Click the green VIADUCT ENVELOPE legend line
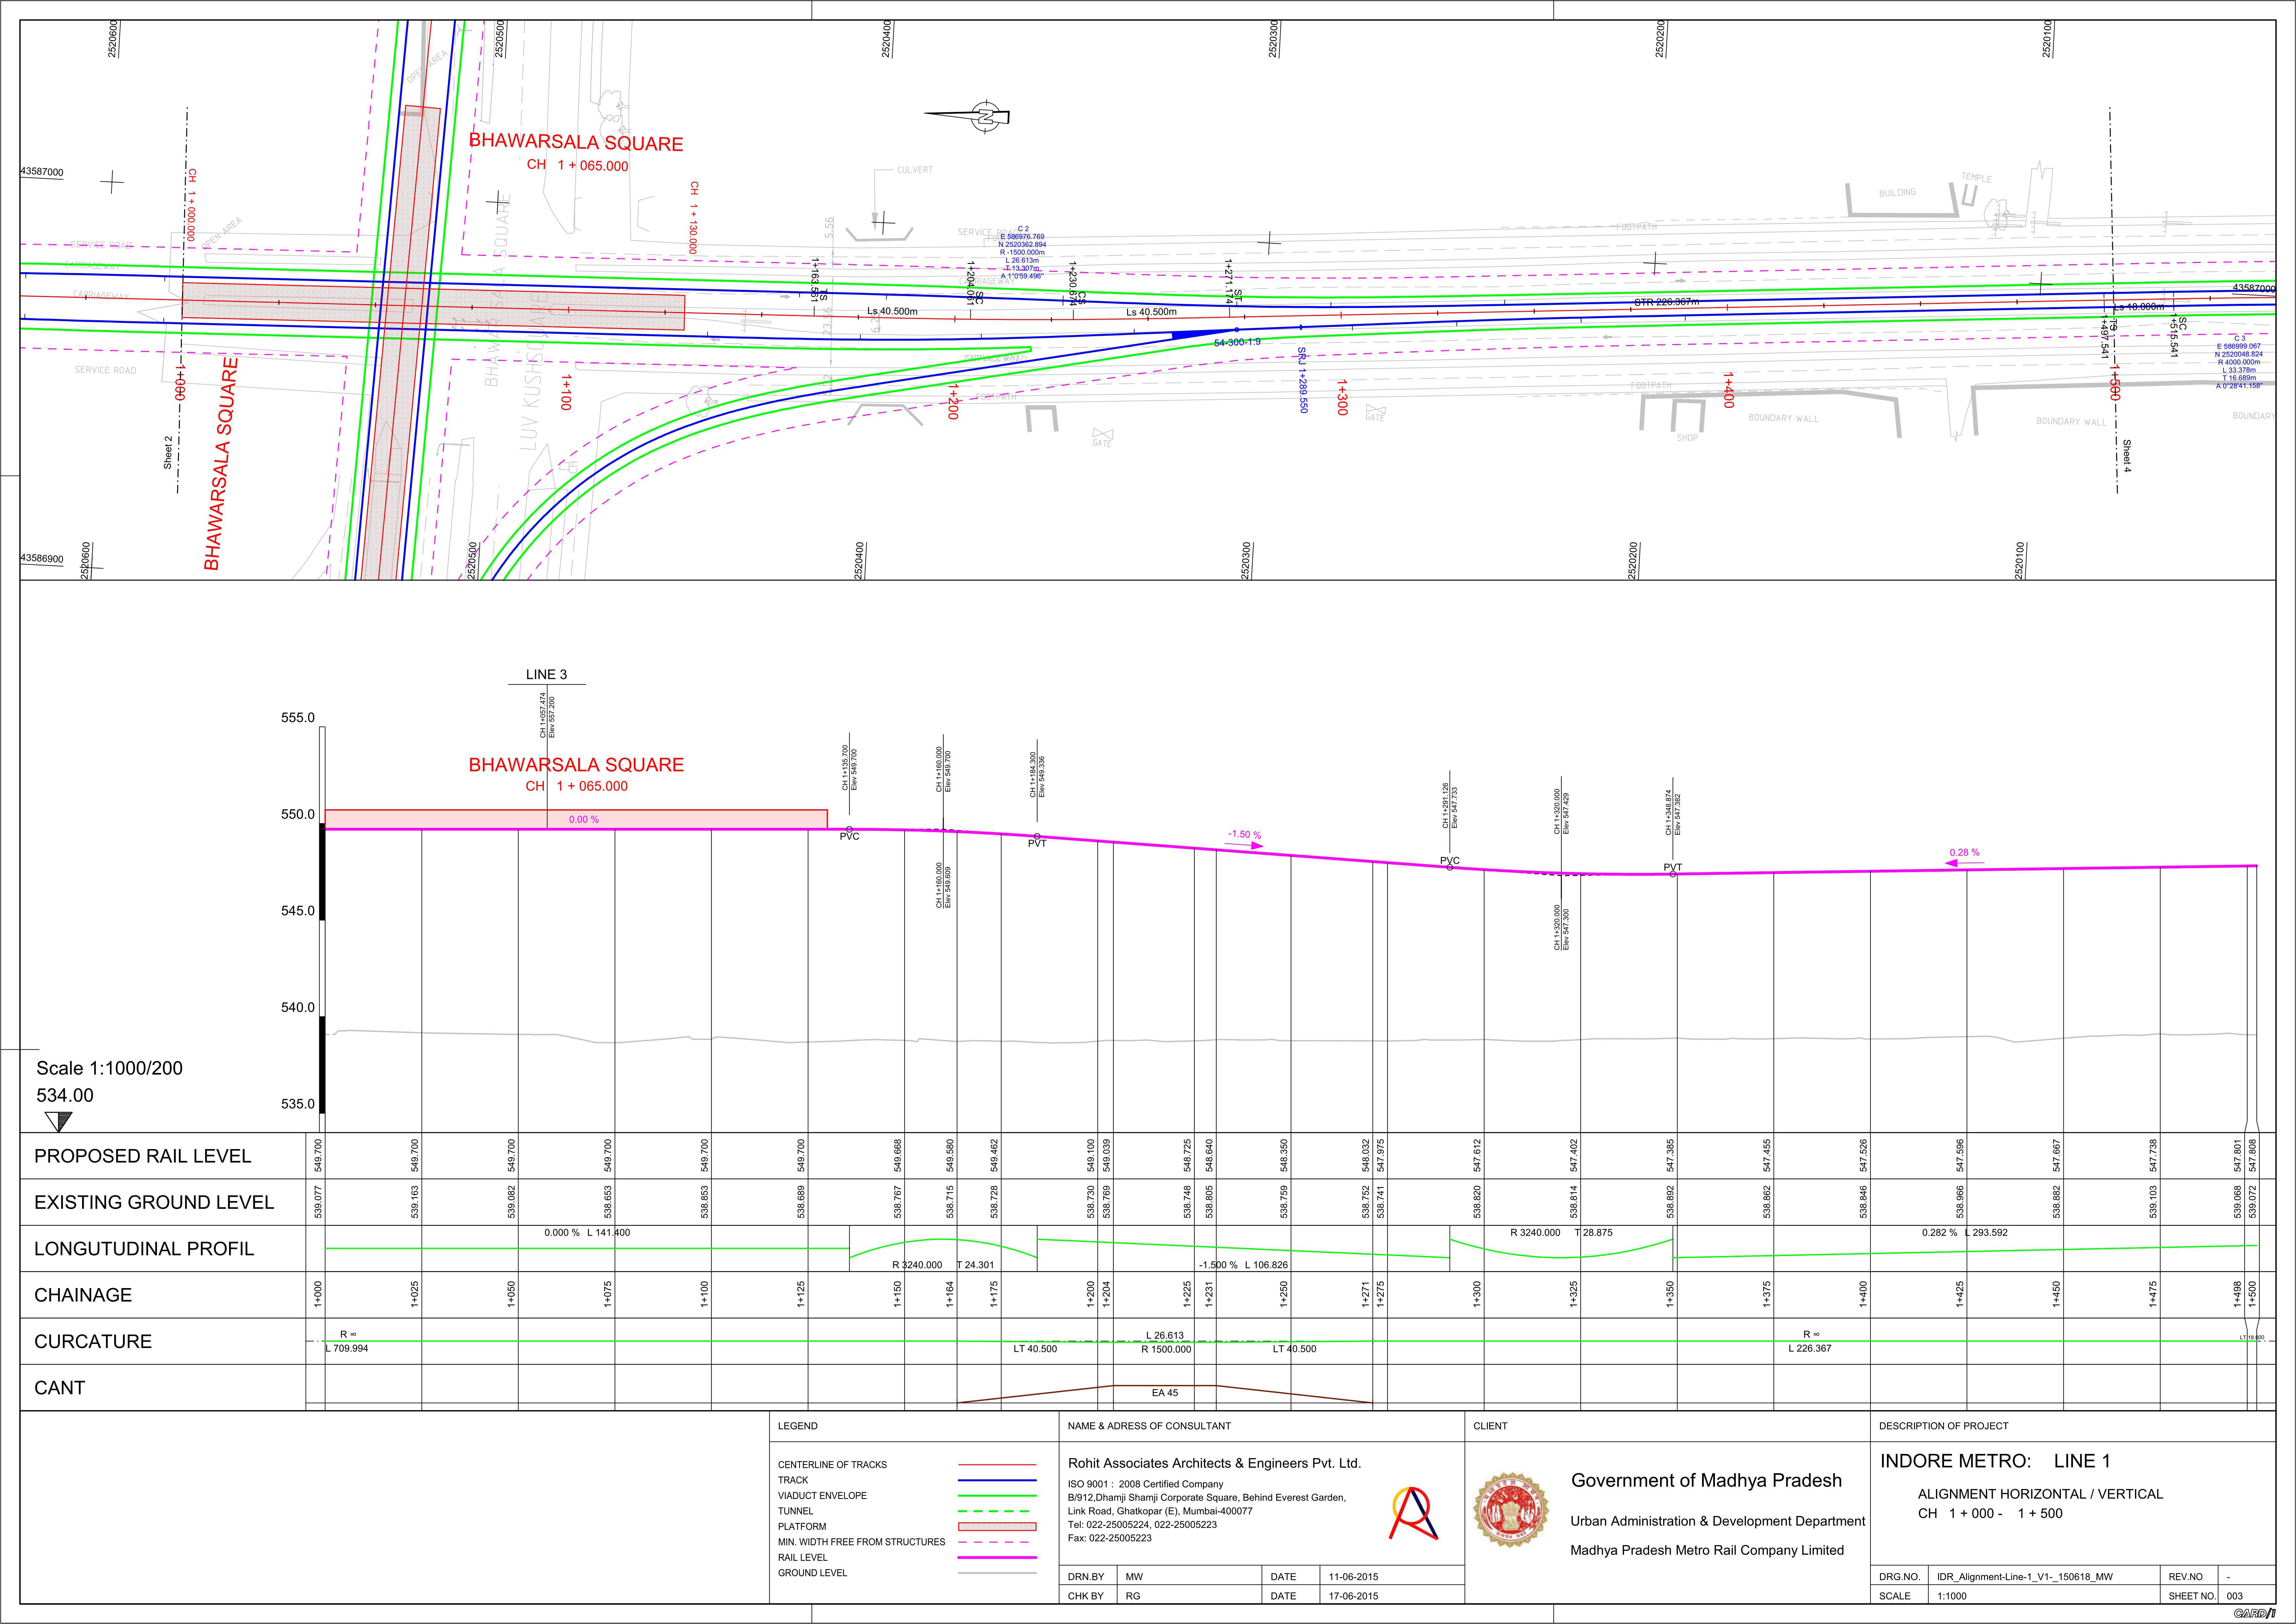This screenshot has height=1624, width=2296. 997,1496
